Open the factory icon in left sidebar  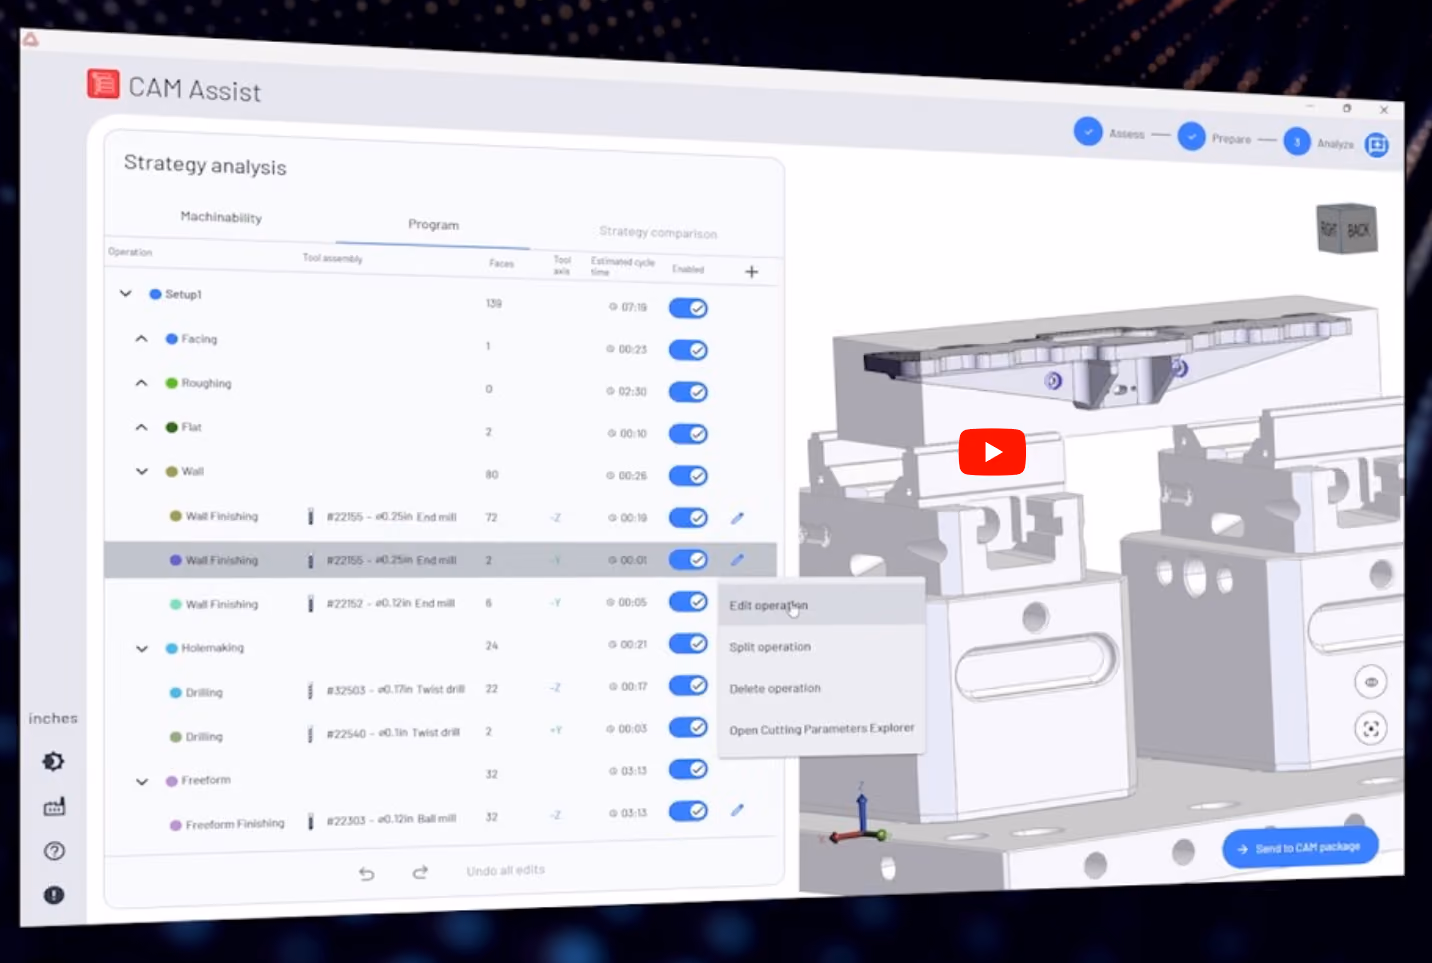point(54,806)
